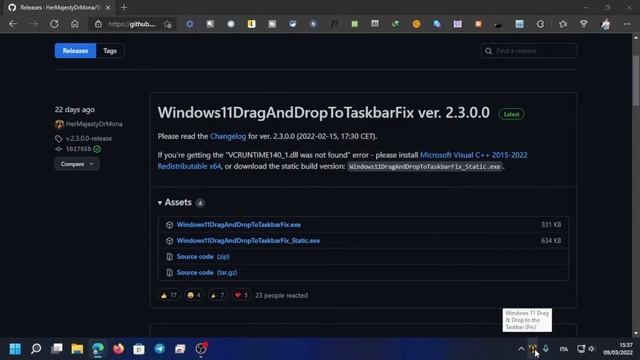Click the thumbs up reaction 17
The image size is (640, 360).
coord(169,295)
